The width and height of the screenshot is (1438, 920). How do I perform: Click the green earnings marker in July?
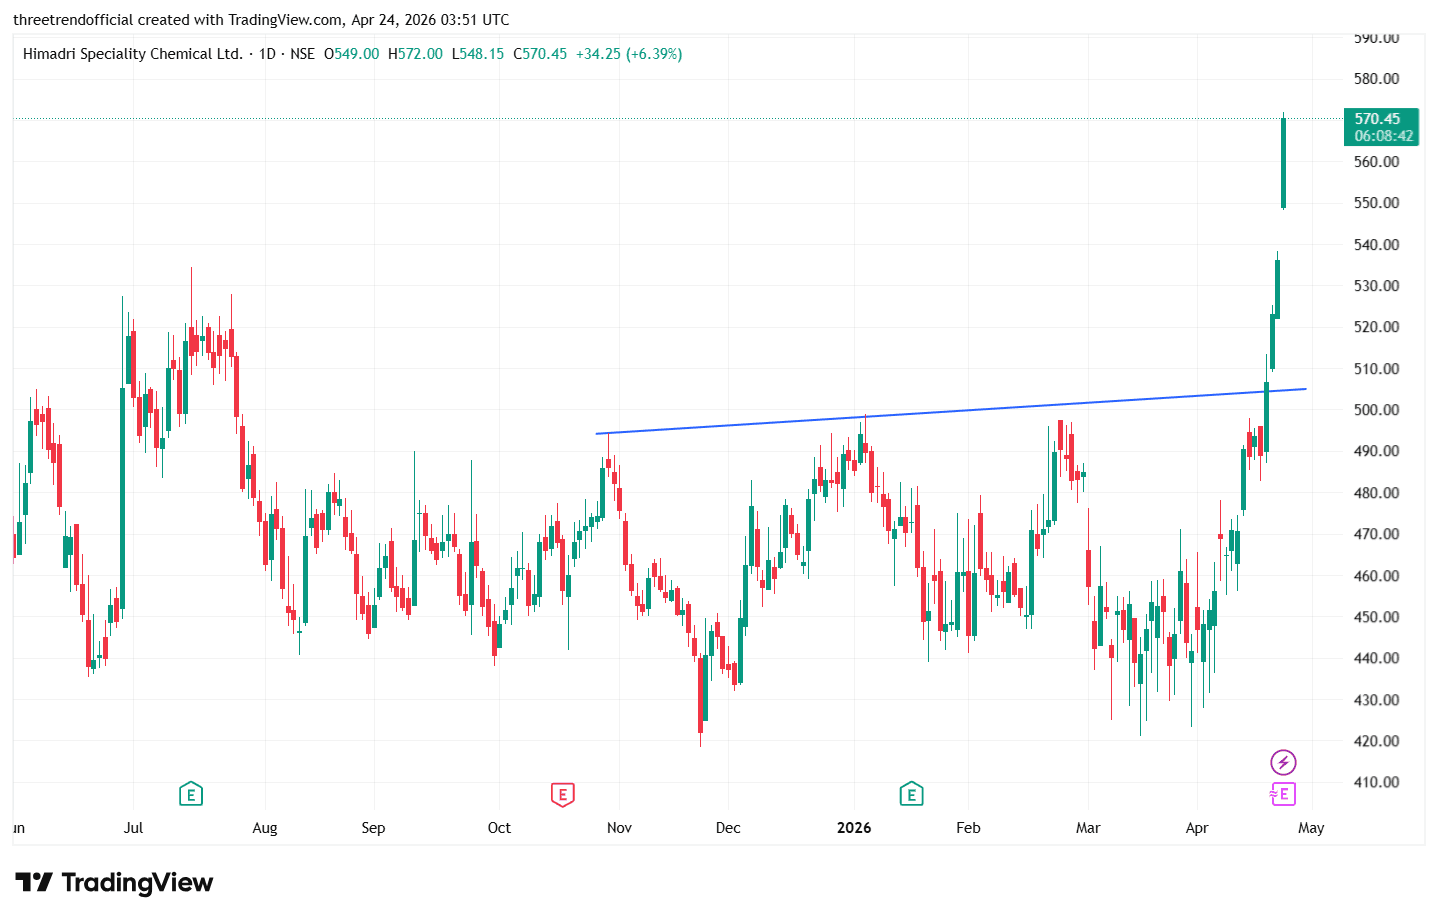(191, 795)
